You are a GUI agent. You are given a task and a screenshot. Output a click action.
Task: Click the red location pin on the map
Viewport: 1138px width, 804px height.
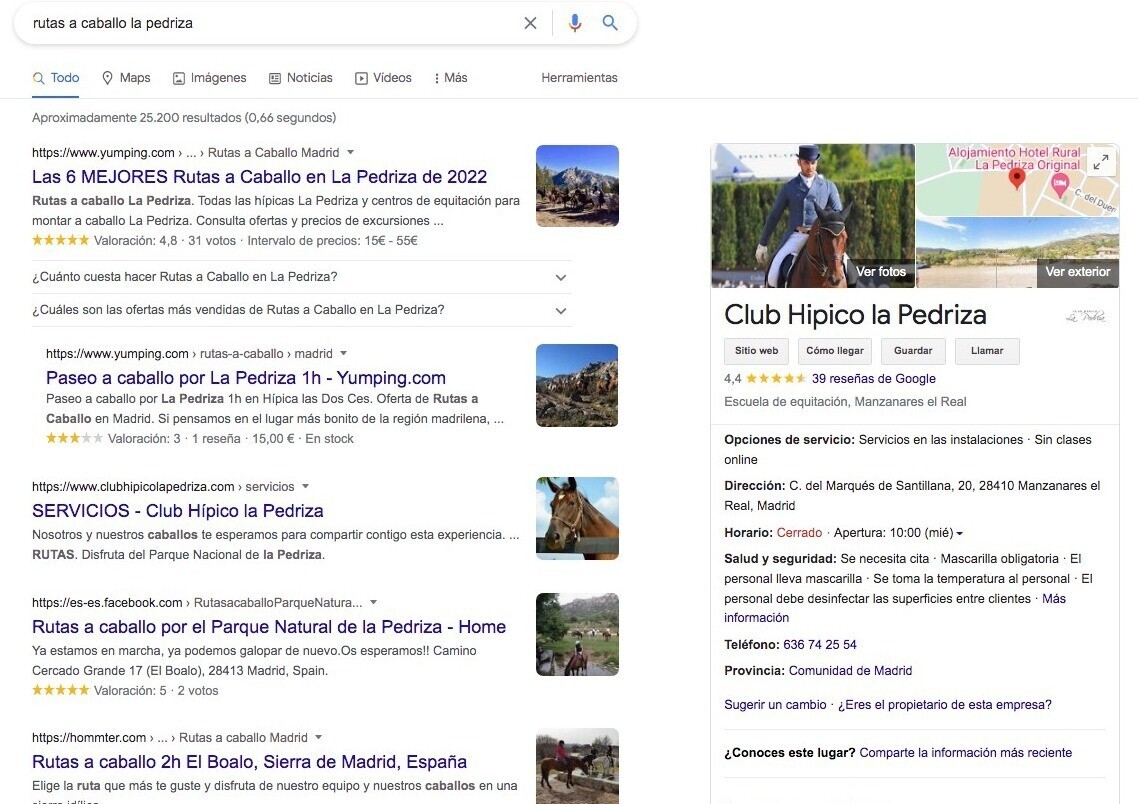click(x=1018, y=177)
